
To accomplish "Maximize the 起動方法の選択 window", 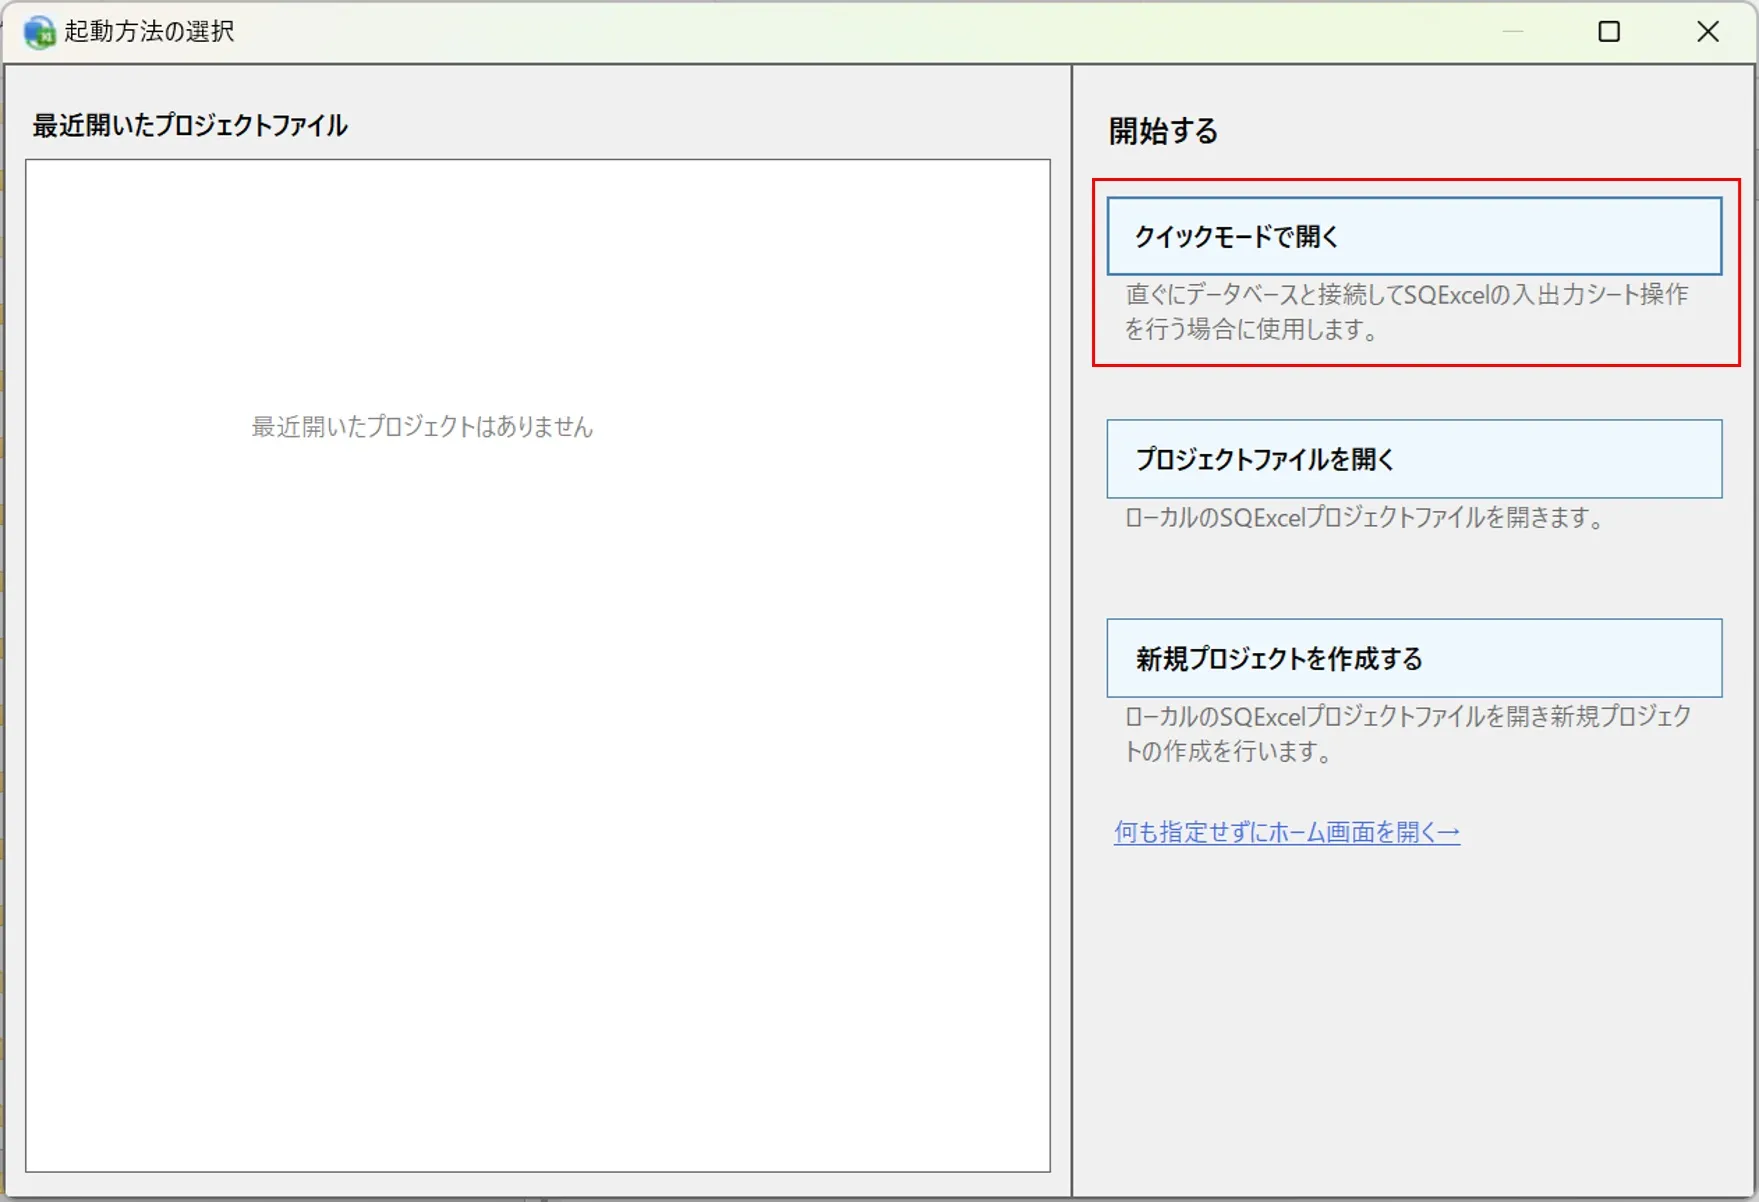I will (1609, 32).
